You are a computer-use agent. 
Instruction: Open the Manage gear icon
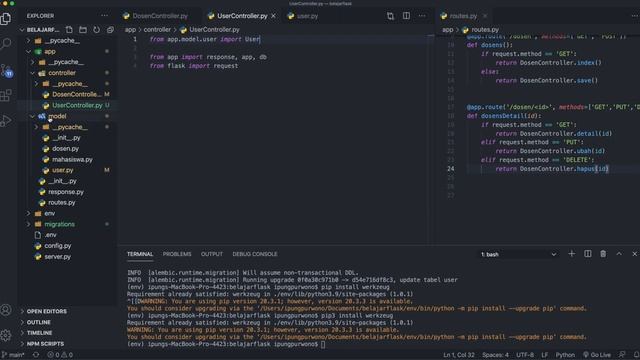click(6, 335)
